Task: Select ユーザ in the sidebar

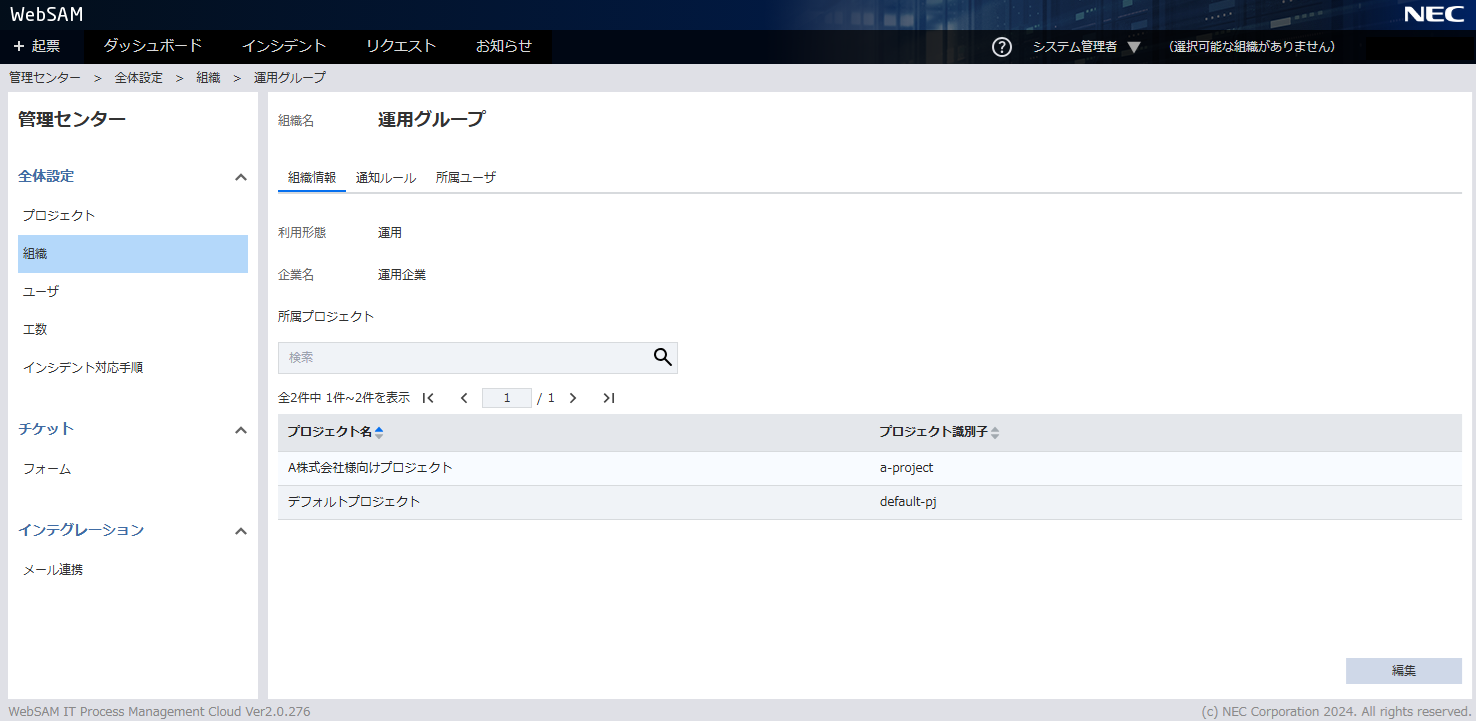Action: click(x=133, y=292)
